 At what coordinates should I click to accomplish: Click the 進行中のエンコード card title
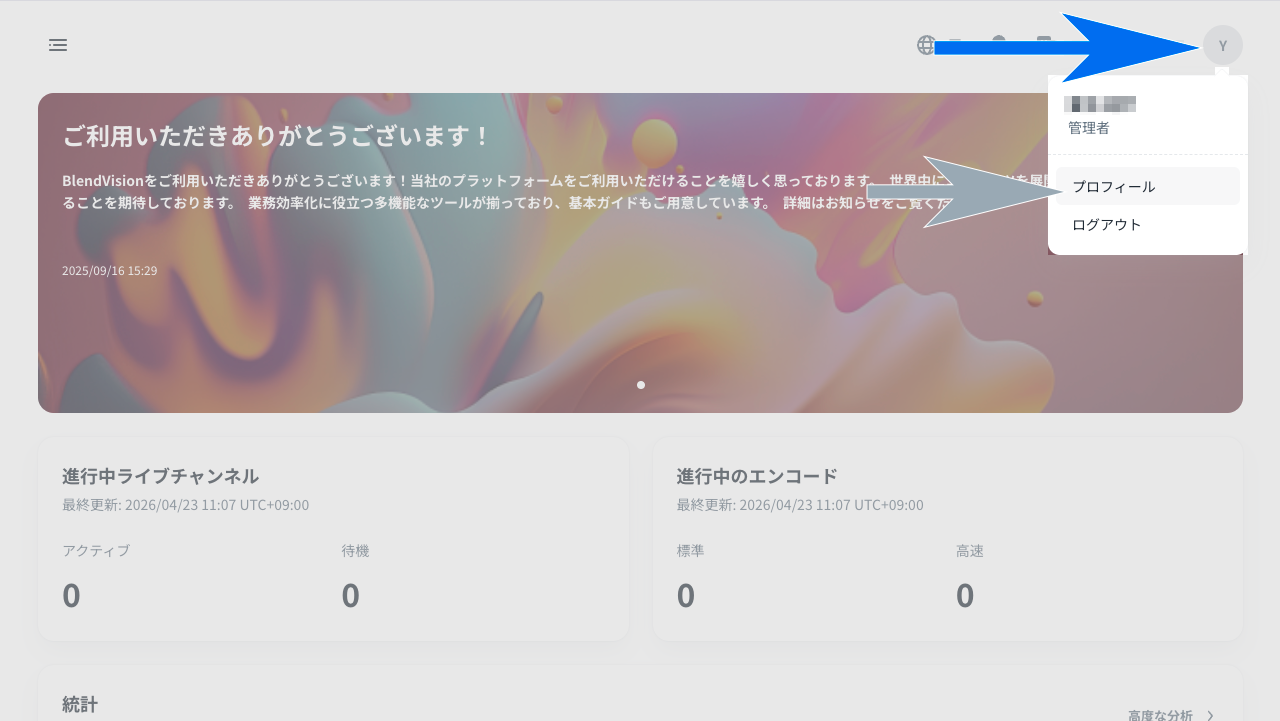757,476
